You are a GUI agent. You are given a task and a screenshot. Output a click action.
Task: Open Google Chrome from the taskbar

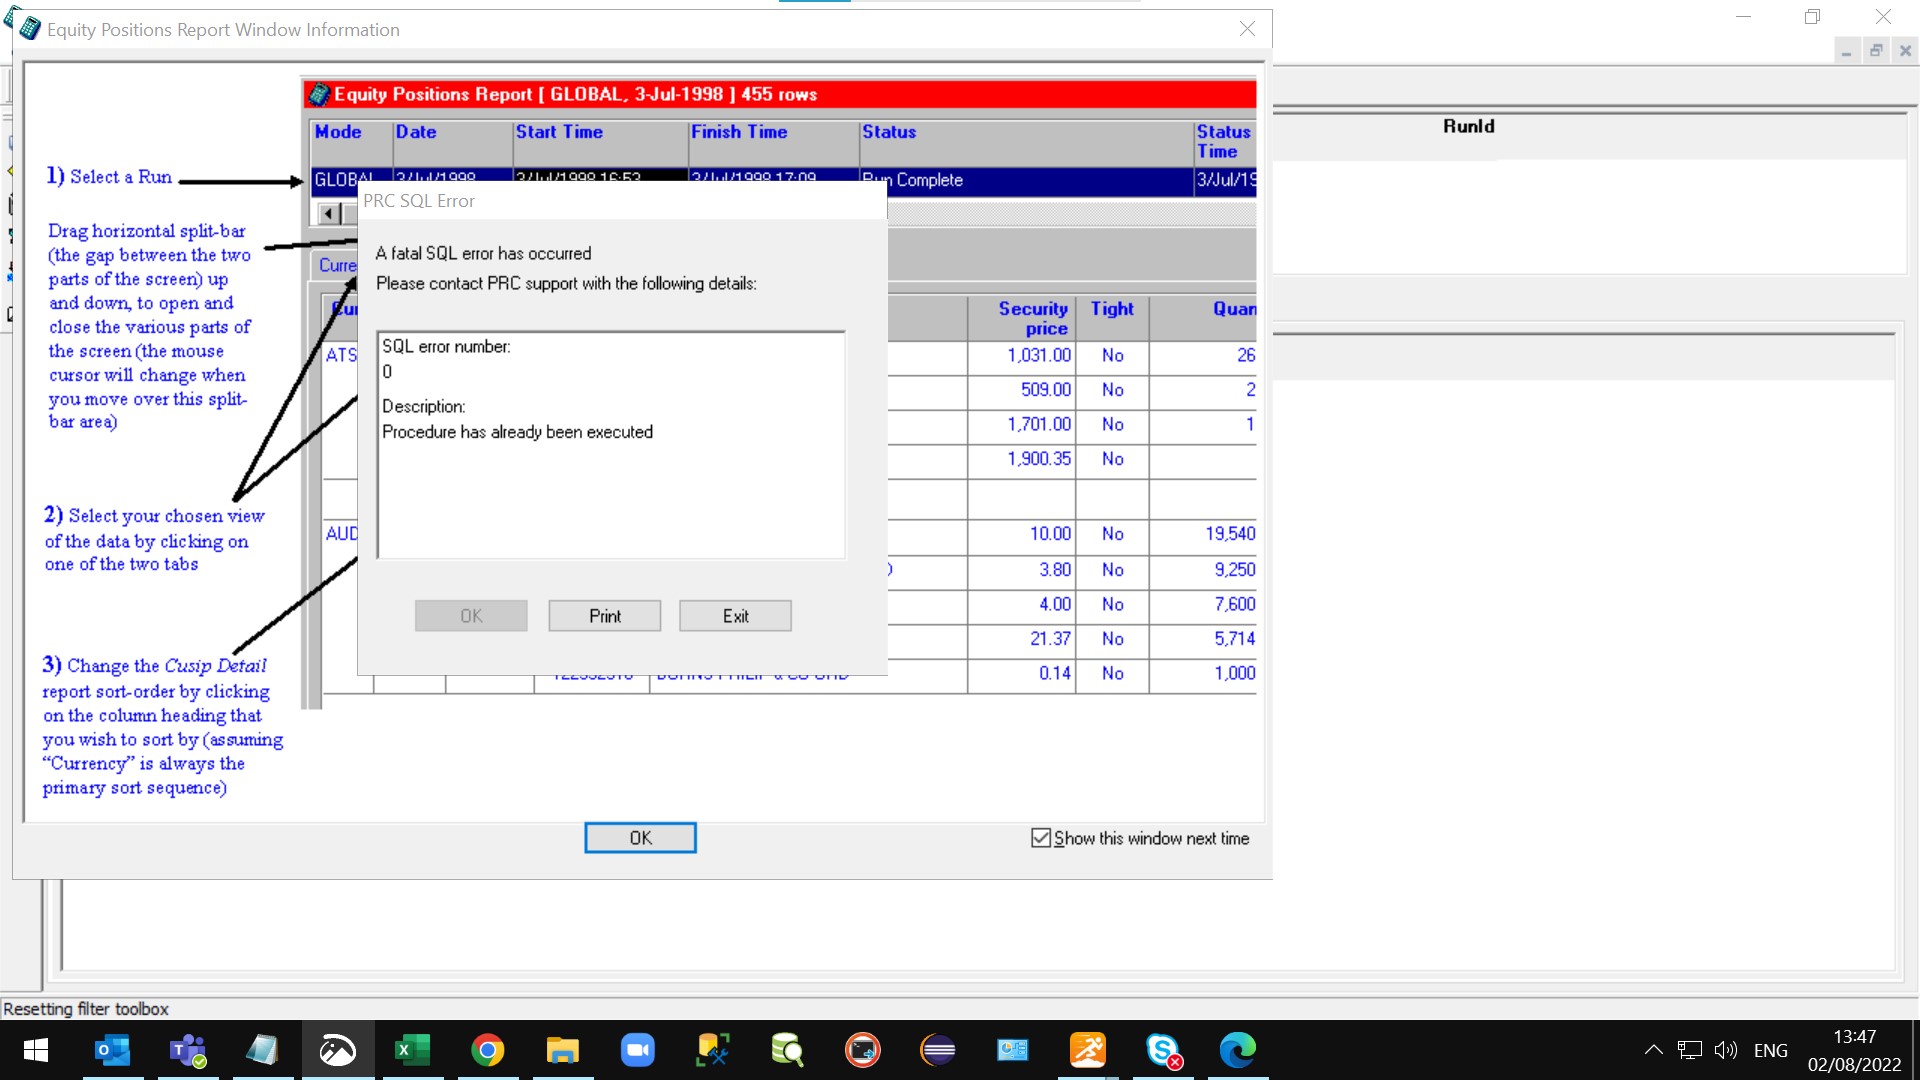[x=487, y=1050]
